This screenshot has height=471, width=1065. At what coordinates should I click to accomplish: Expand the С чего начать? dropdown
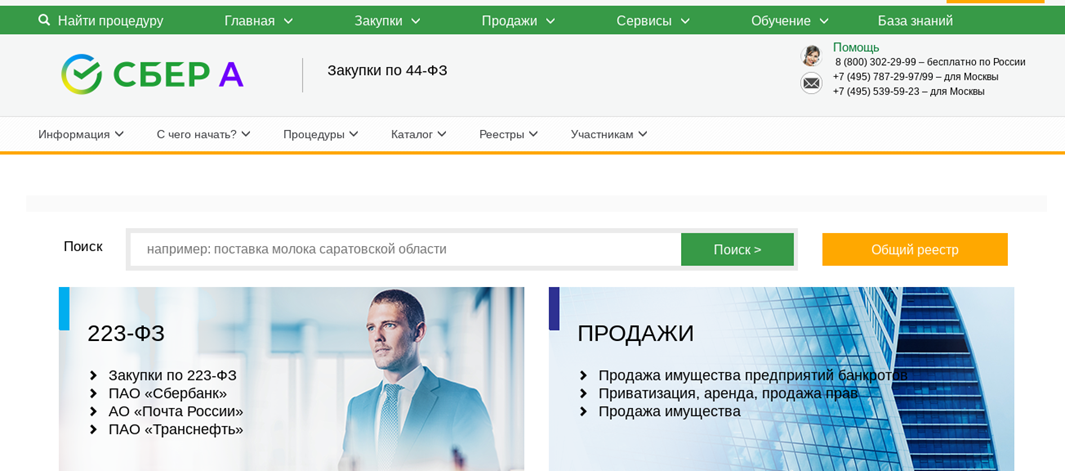click(x=203, y=134)
